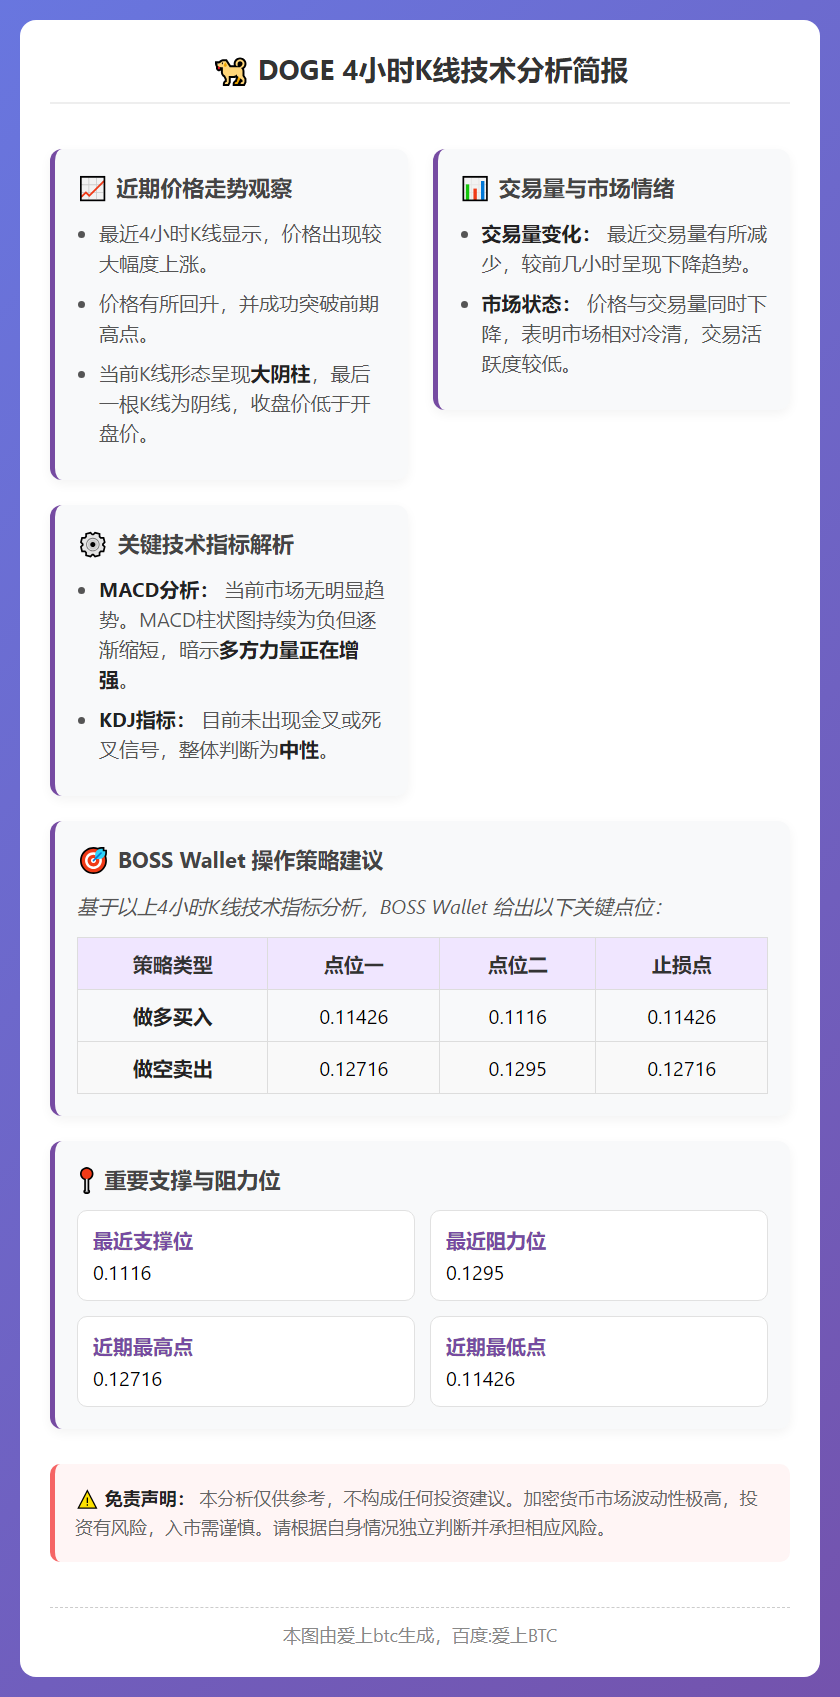Click the 0.11426 value under 近期最低点

(481, 1379)
